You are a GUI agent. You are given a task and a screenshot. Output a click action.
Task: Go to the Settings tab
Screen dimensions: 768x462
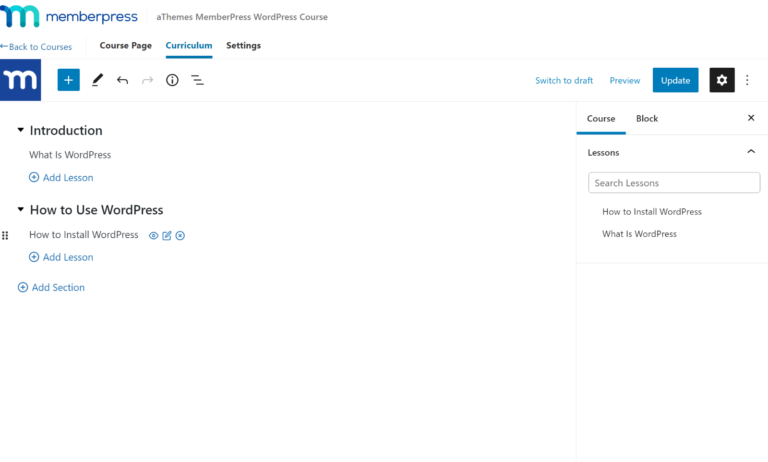[x=243, y=46]
